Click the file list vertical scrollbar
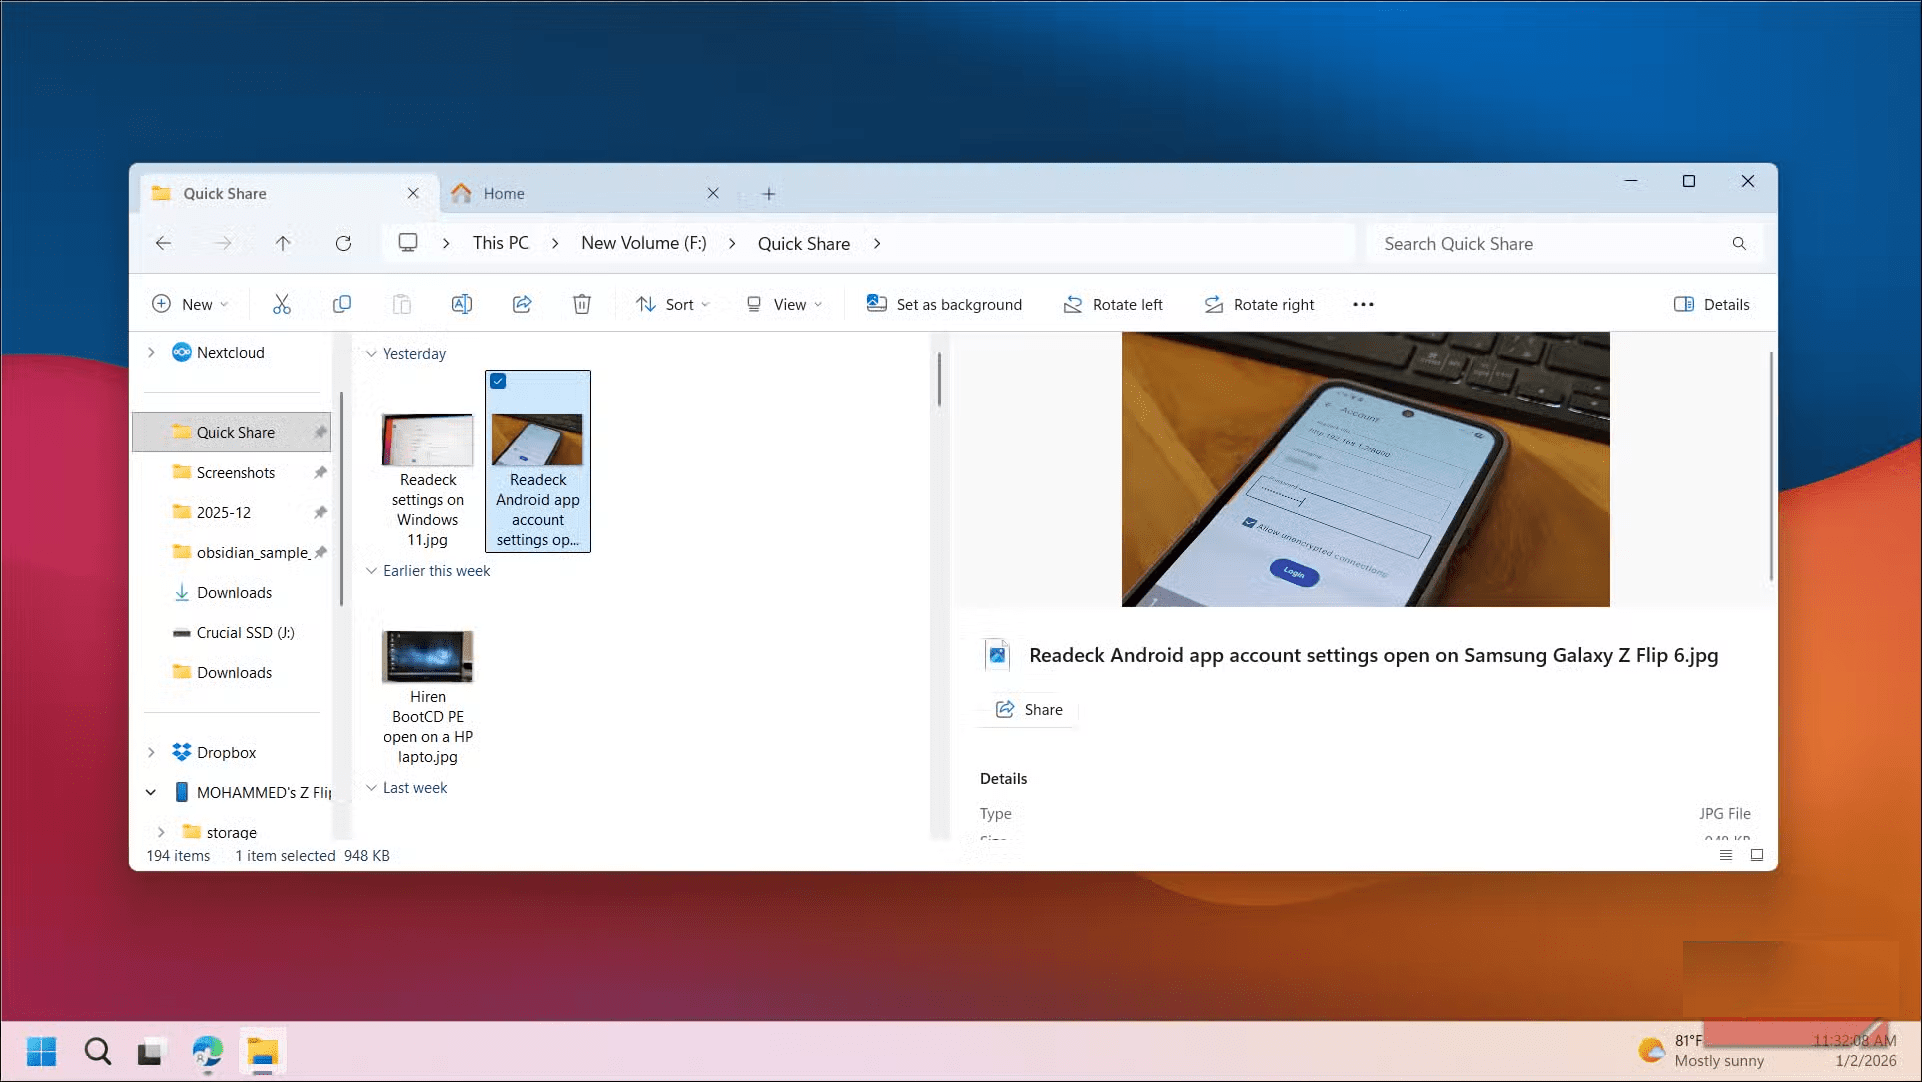 point(938,380)
